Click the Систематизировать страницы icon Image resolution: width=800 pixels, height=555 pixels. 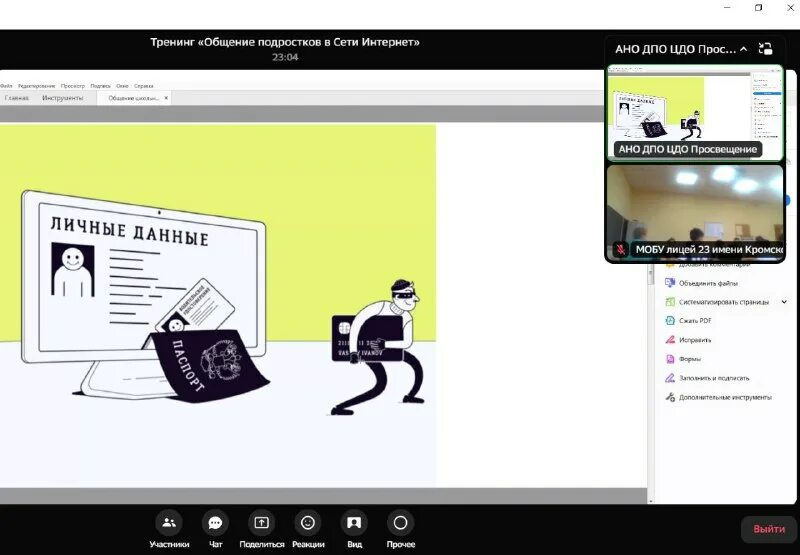coord(670,301)
